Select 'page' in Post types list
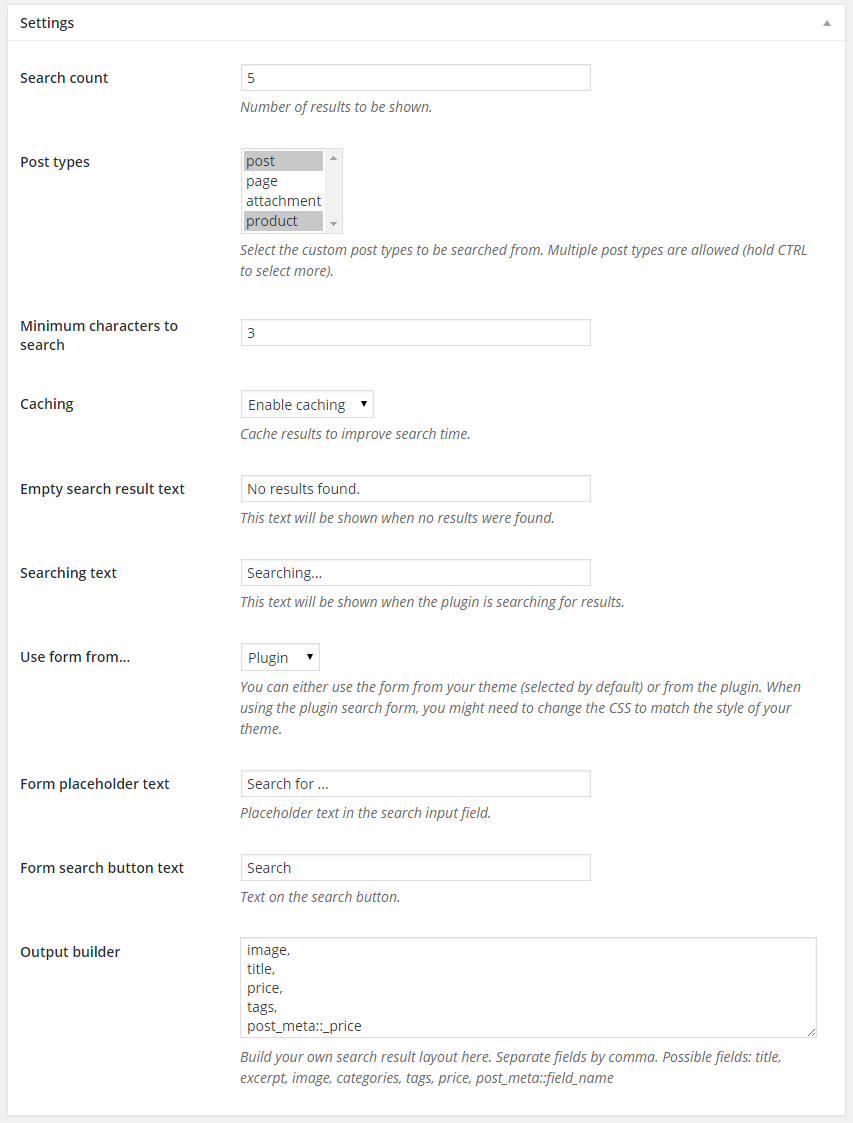This screenshot has width=853, height=1123. [x=283, y=181]
